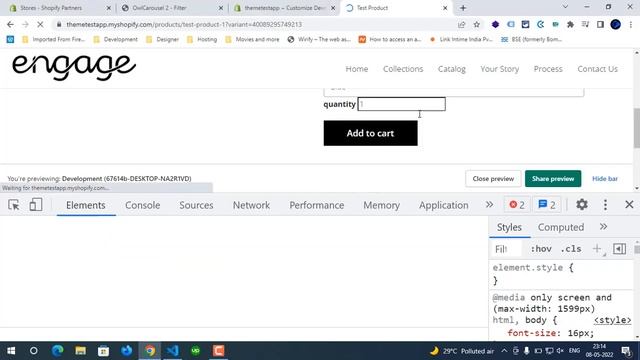This screenshot has width=640, height=360.
Task: Switch to Network tab
Action: coord(251,205)
